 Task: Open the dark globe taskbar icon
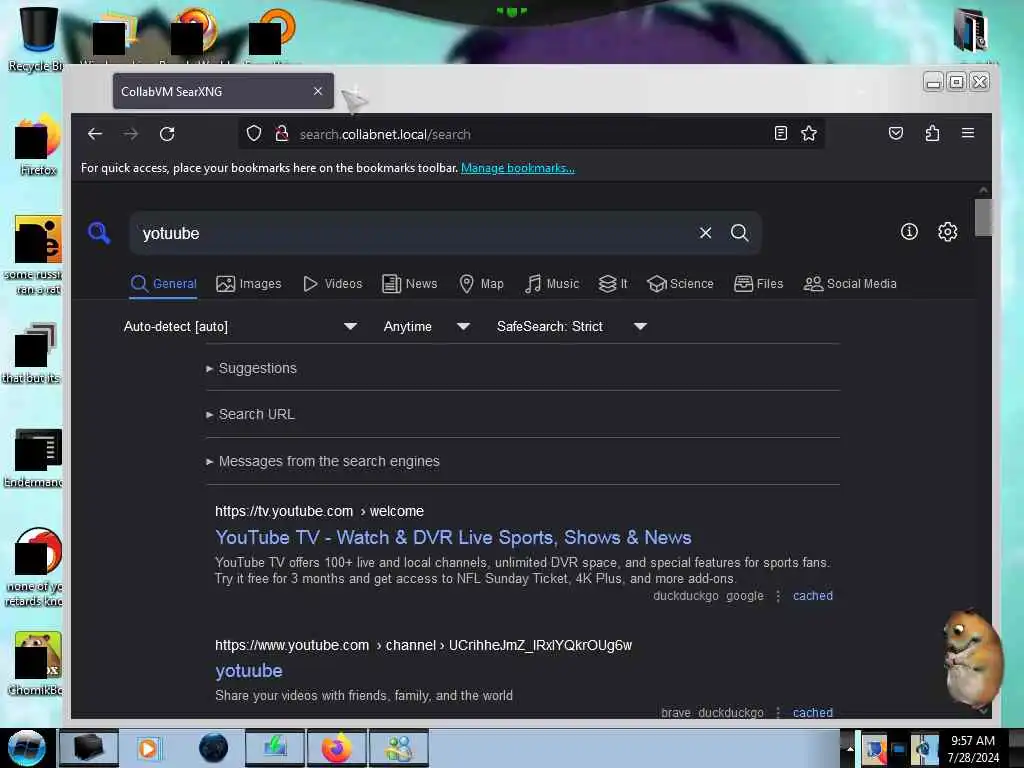pyautogui.click(x=213, y=748)
